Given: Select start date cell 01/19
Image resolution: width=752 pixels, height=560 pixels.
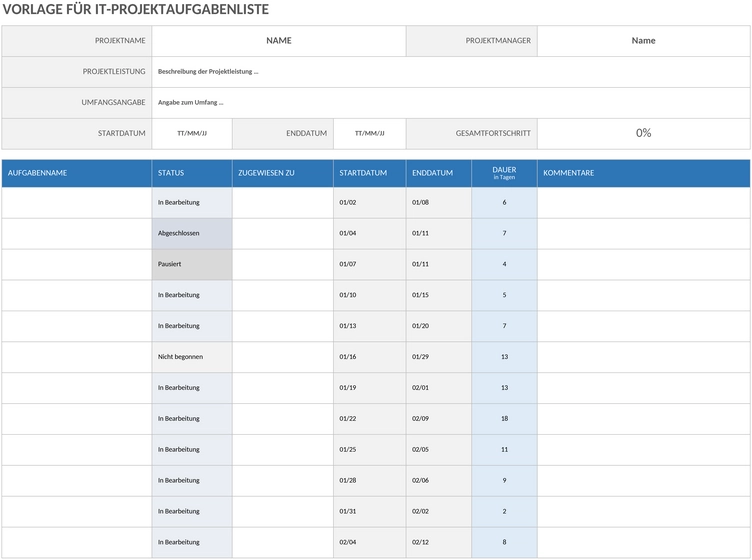Looking at the screenshot, I should (369, 388).
